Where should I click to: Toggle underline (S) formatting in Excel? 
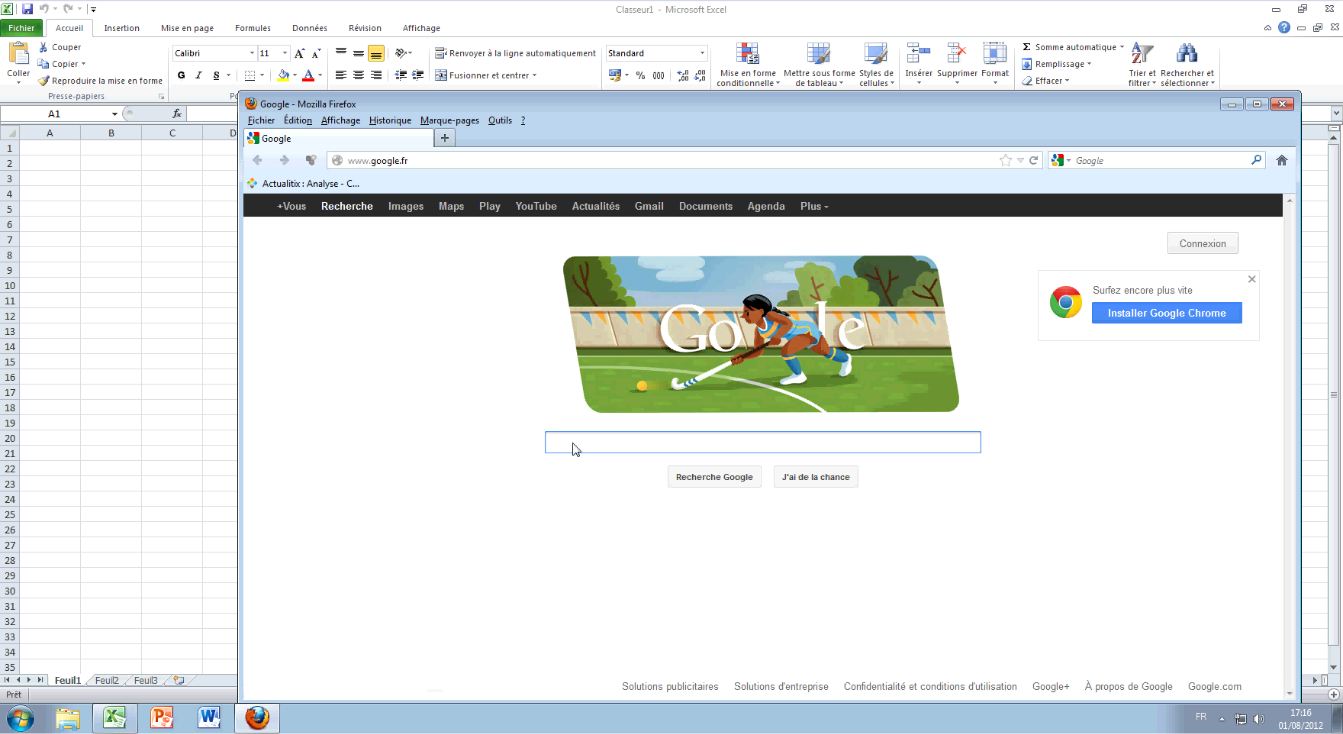pyautogui.click(x=216, y=75)
